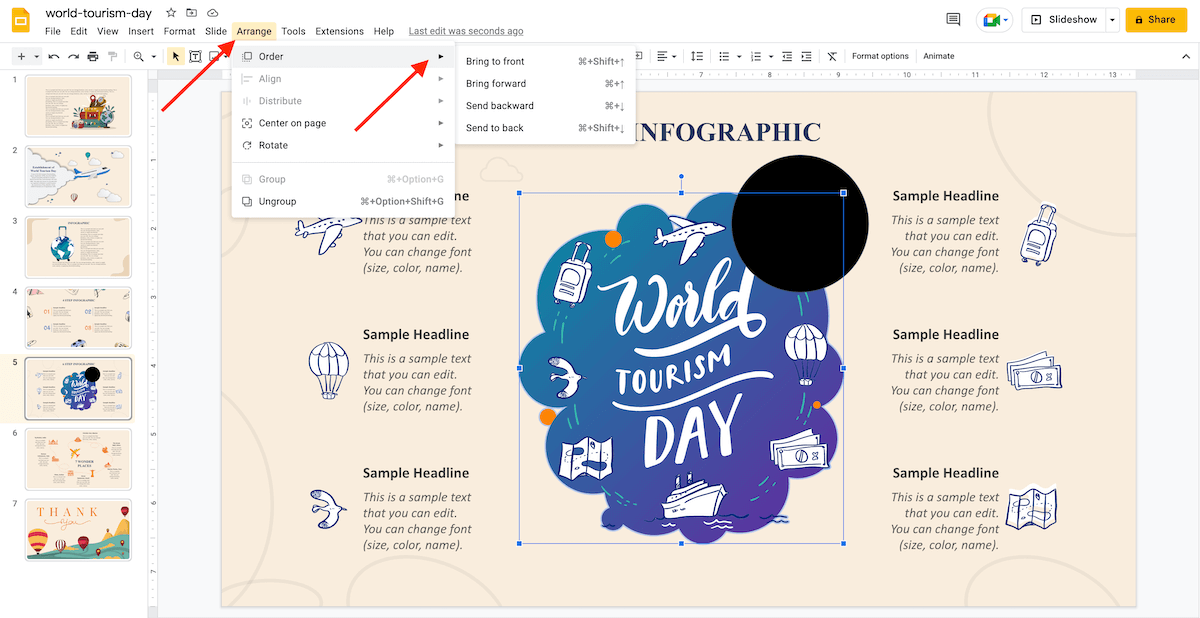The image size is (1200, 618).
Task: Open the Tools menu
Action: (294, 31)
